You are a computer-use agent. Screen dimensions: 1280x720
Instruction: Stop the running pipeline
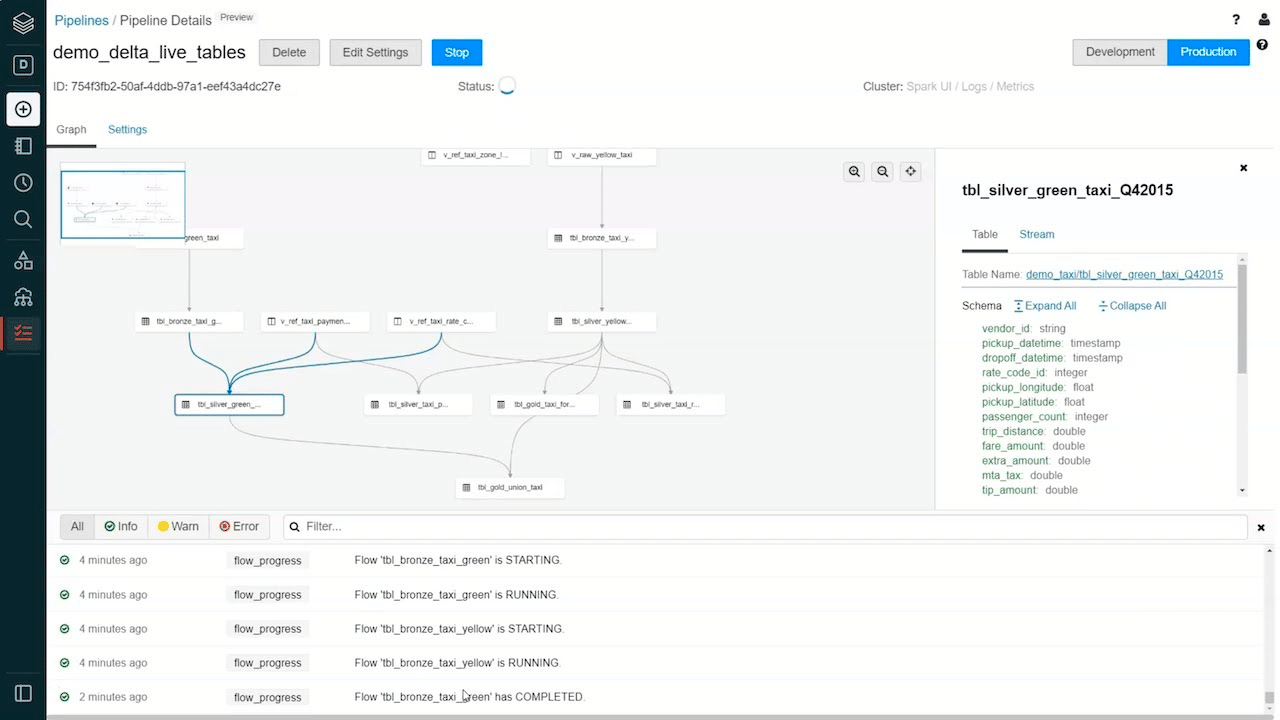tap(457, 53)
